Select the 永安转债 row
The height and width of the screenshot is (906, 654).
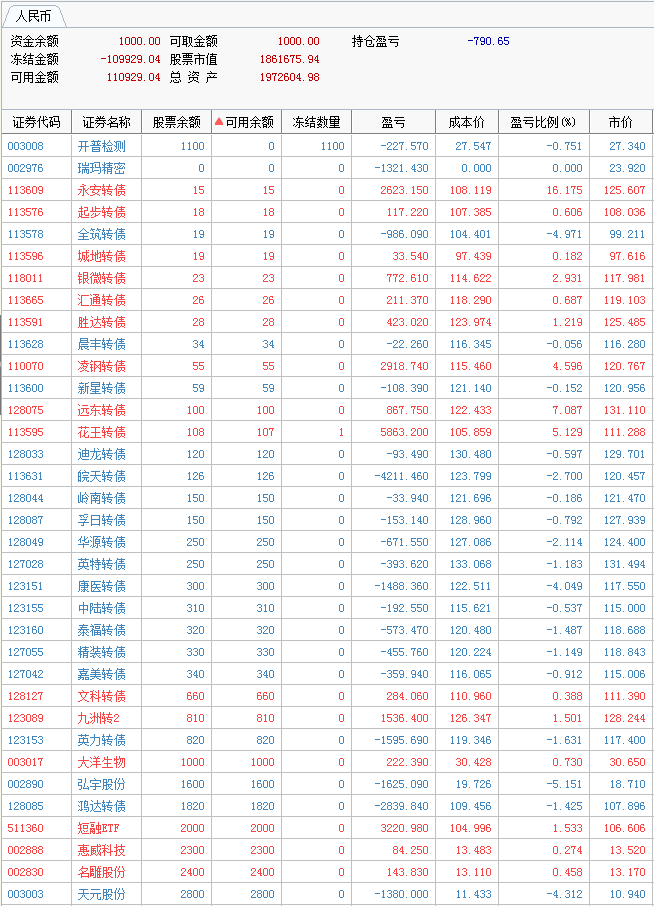[x=327, y=190]
